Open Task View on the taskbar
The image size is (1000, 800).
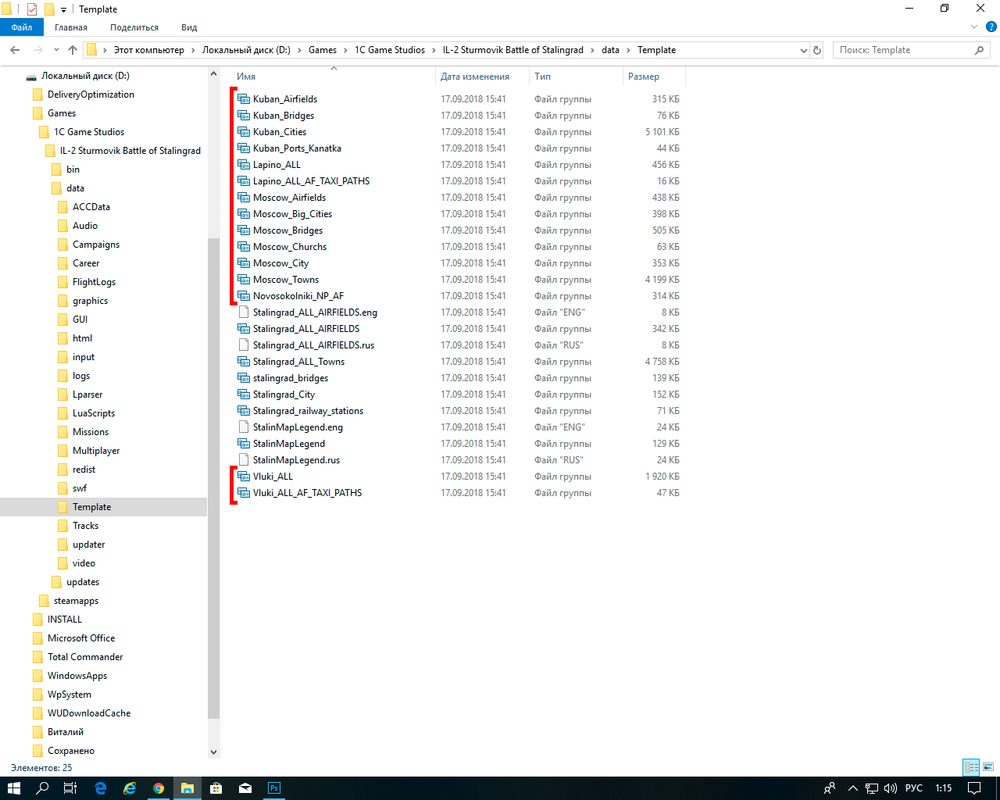pyautogui.click(x=69, y=788)
